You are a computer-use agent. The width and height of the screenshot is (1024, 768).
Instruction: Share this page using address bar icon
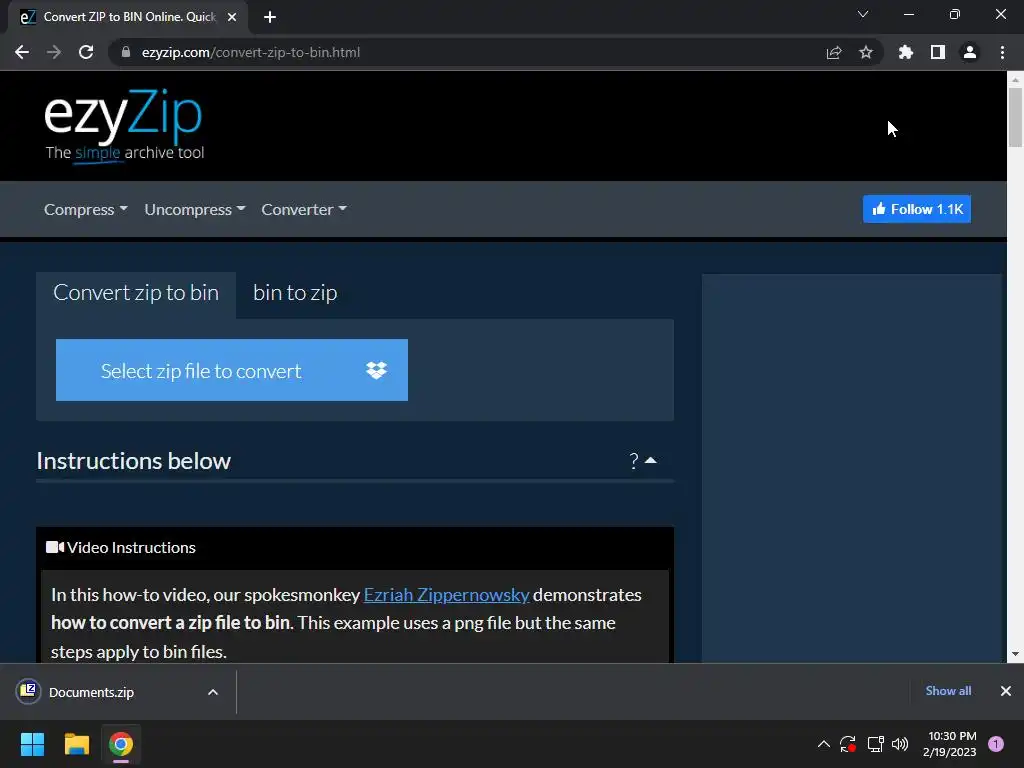834,52
